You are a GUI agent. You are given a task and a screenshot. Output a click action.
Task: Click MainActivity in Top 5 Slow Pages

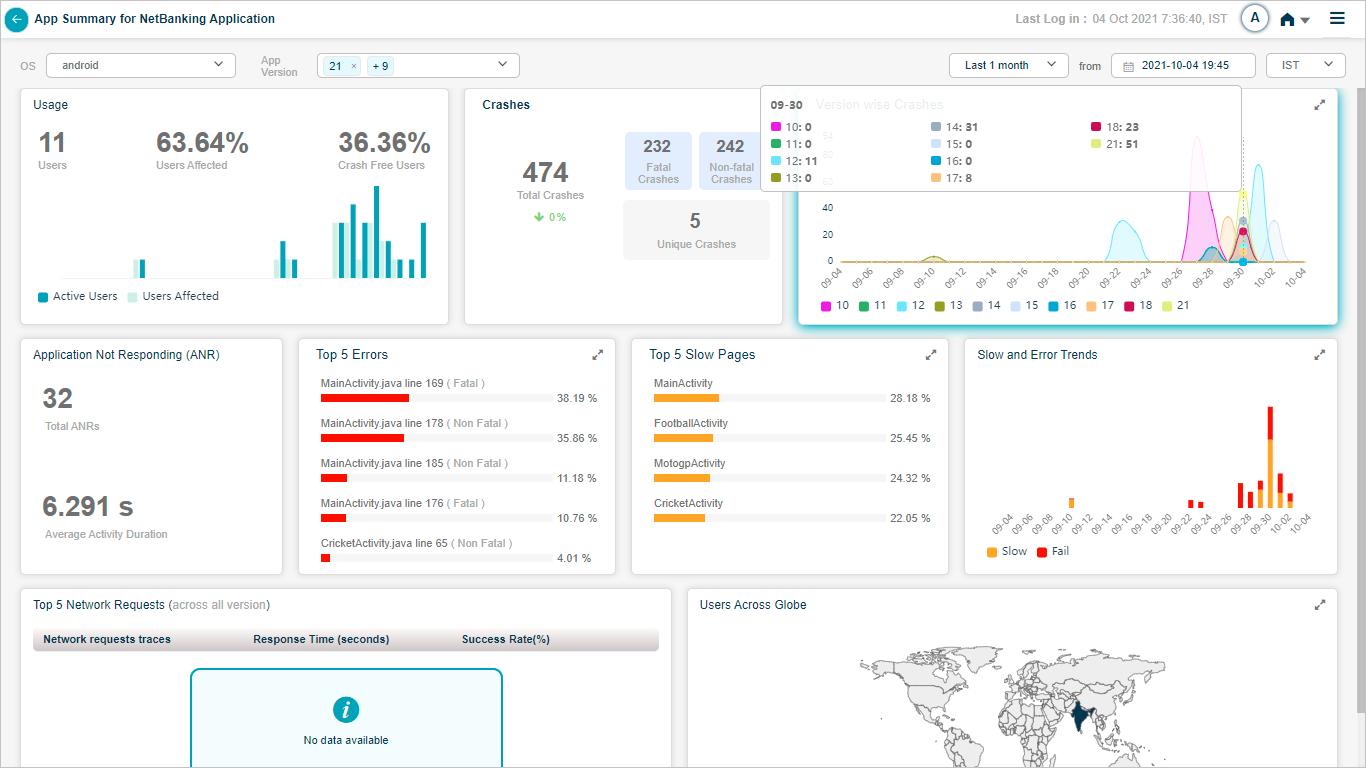click(683, 383)
